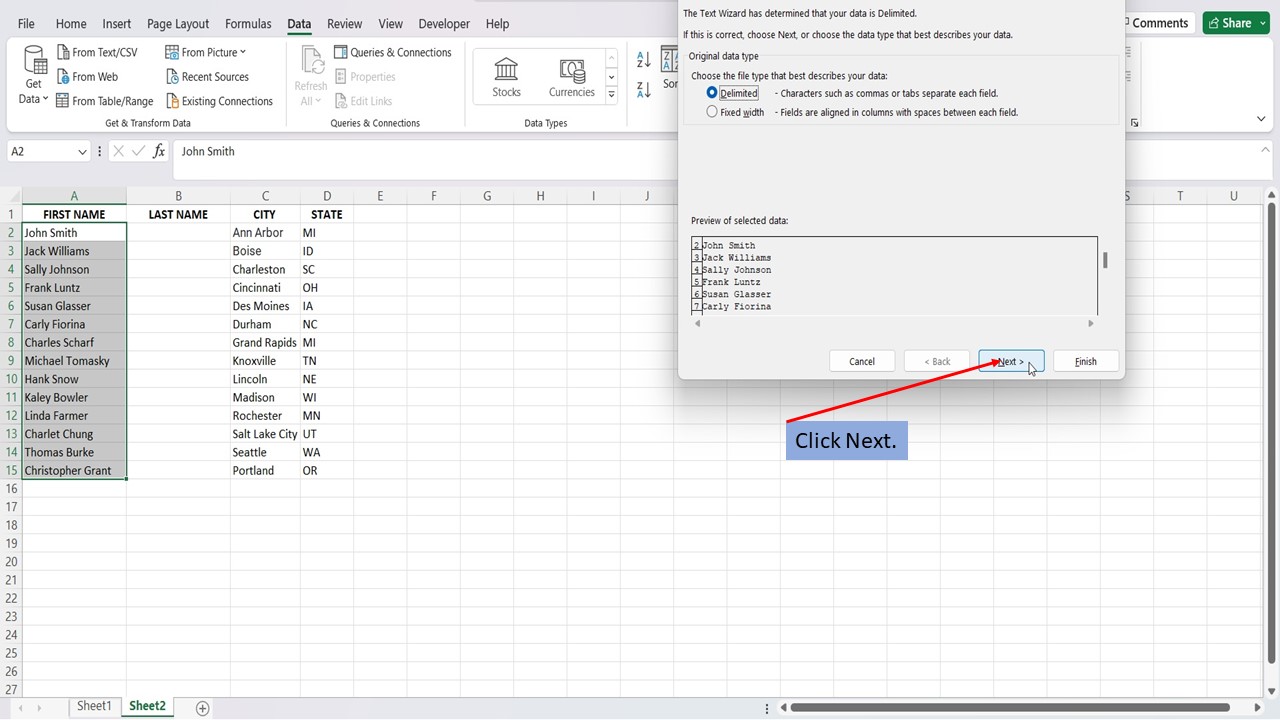Switch to the Formulas tab

point(248,24)
